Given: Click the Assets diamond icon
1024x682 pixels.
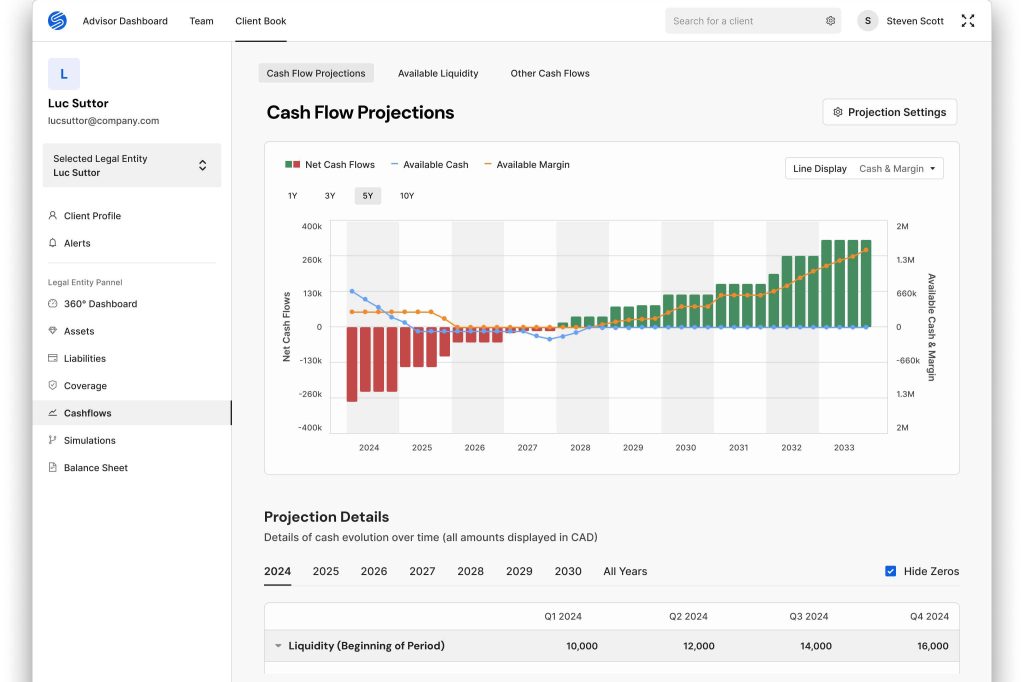Looking at the screenshot, I should click(53, 331).
